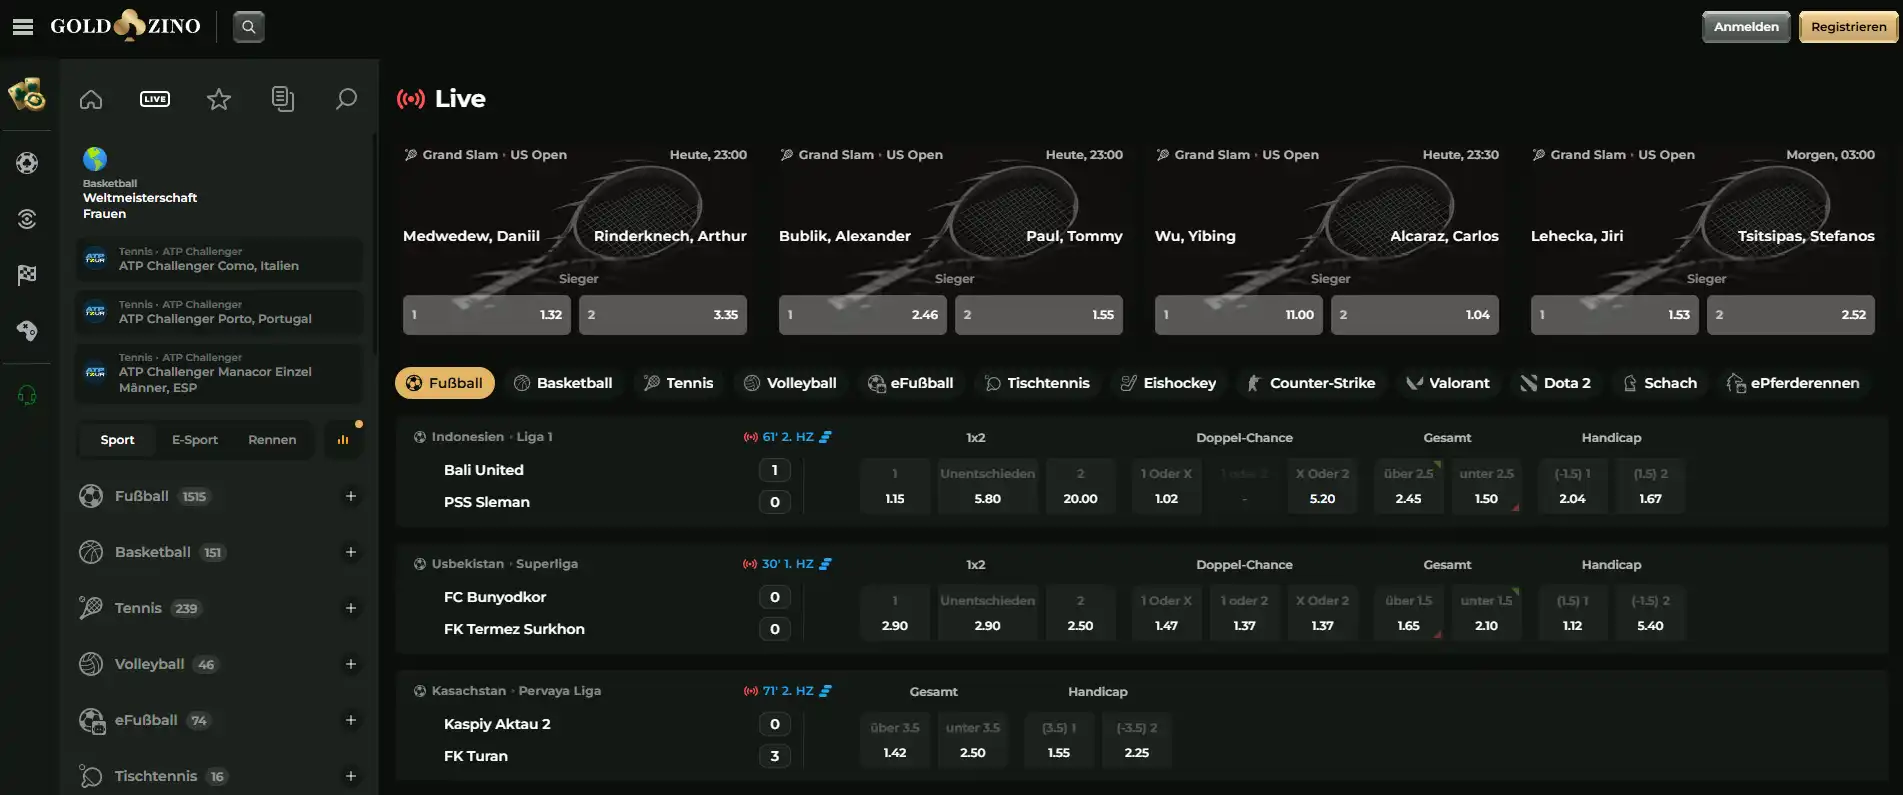
Task: Click the Registrieren button
Action: click(x=1848, y=27)
